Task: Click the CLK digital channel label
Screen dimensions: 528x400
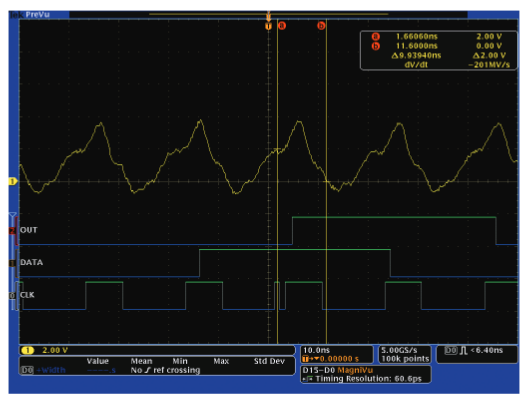Action: (27, 295)
